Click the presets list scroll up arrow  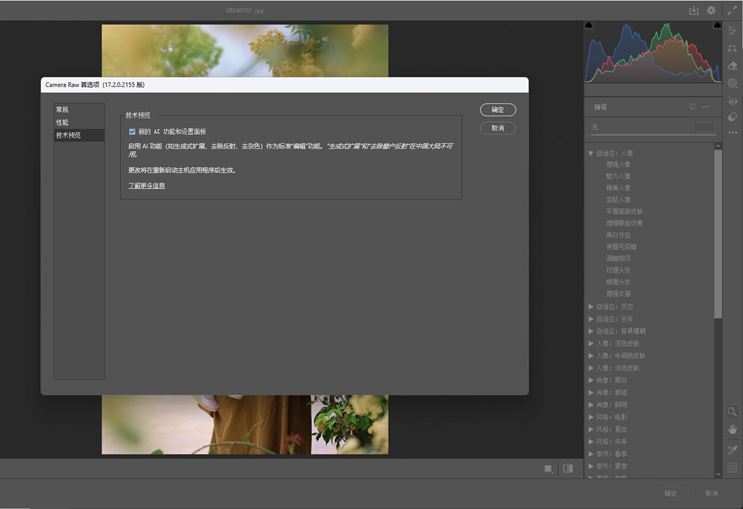pyautogui.click(x=718, y=146)
